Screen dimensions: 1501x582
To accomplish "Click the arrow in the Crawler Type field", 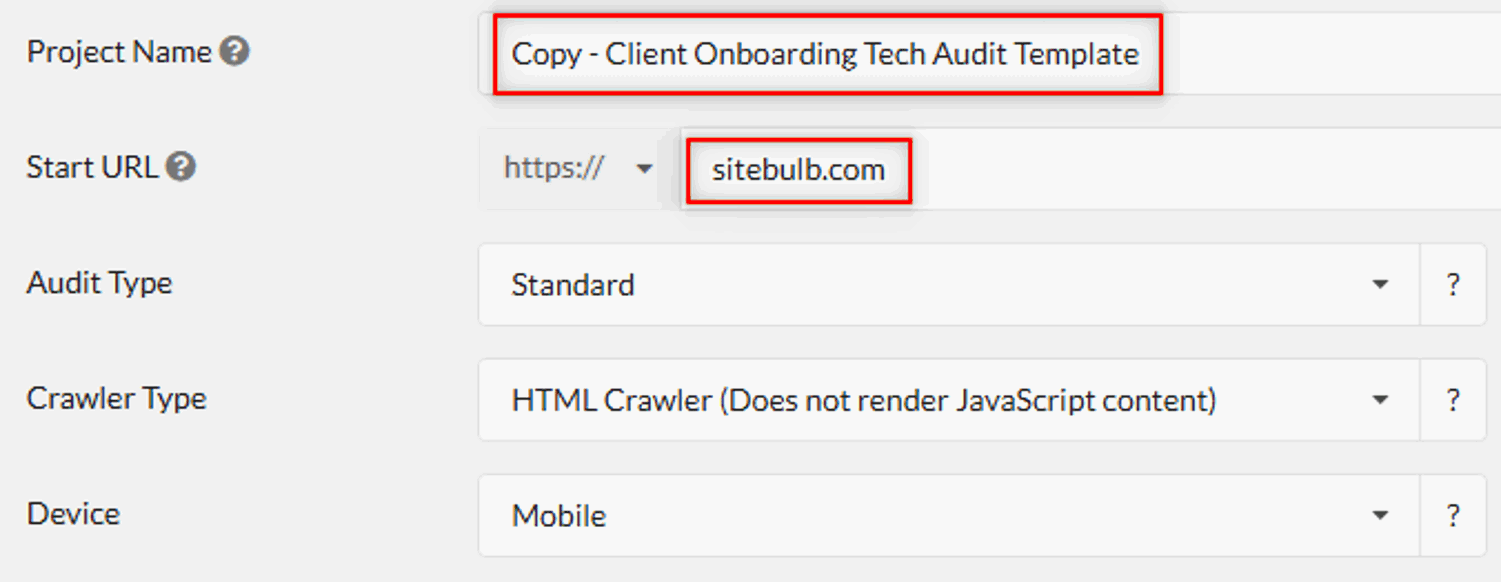I will tap(1380, 401).
